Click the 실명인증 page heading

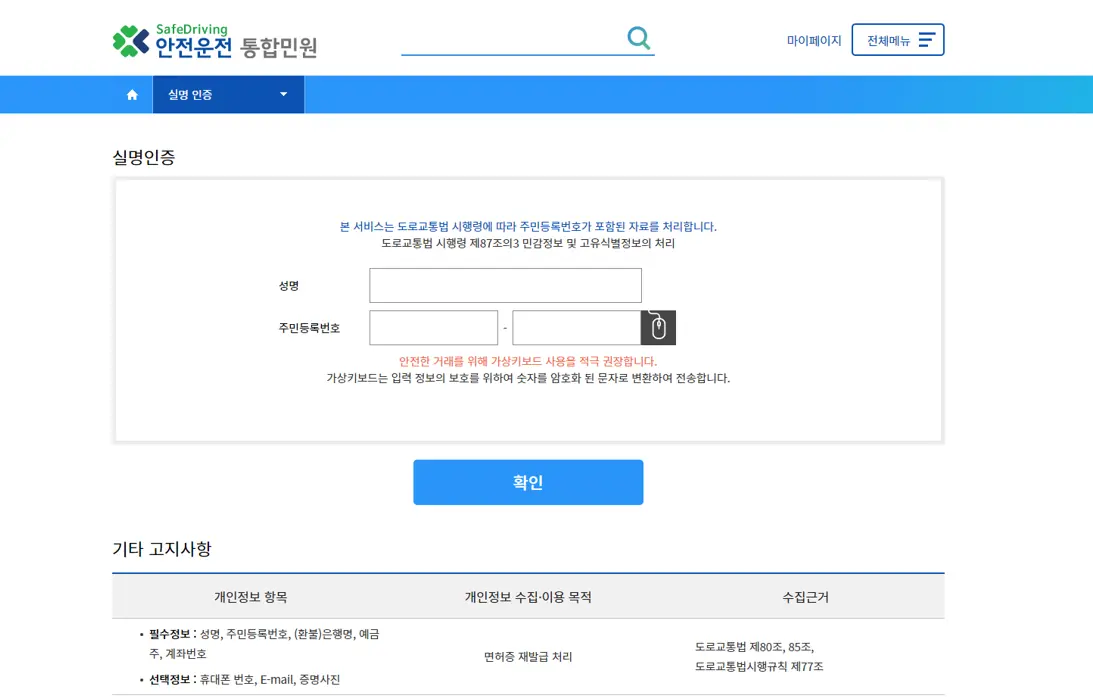pos(138,157)
